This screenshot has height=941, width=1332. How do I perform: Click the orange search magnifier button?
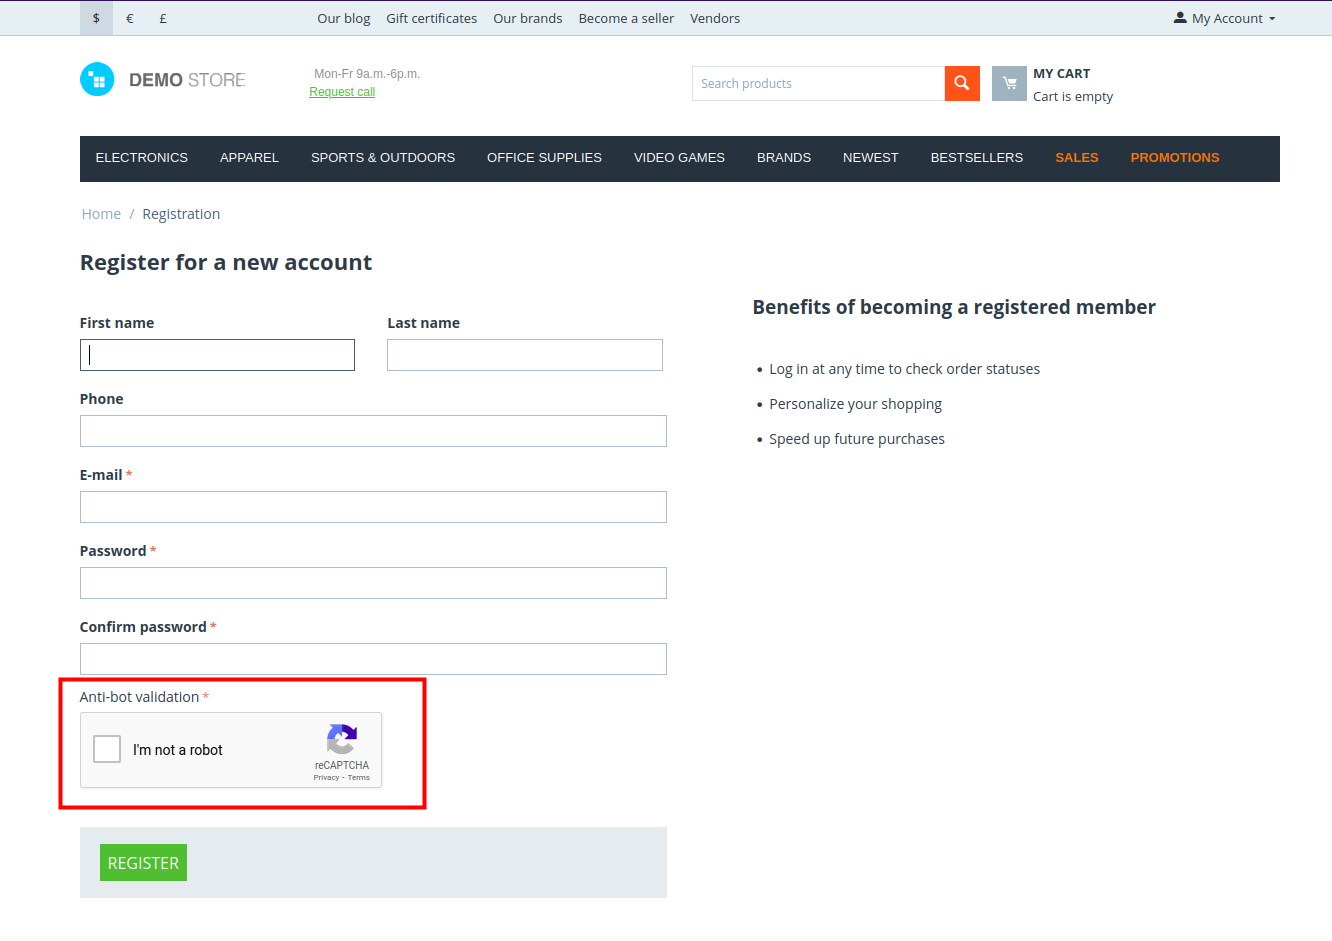tap(962, 83)
